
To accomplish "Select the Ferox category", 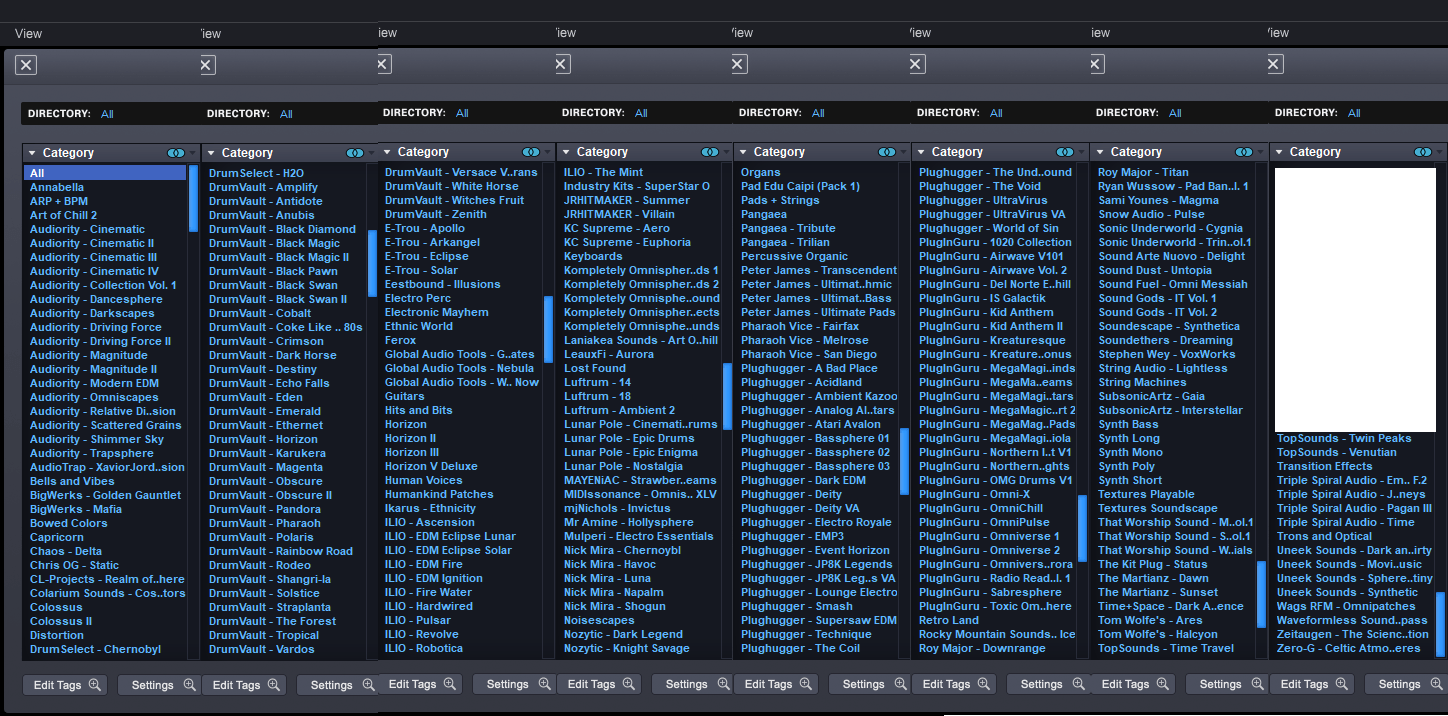I will [401, 340].
